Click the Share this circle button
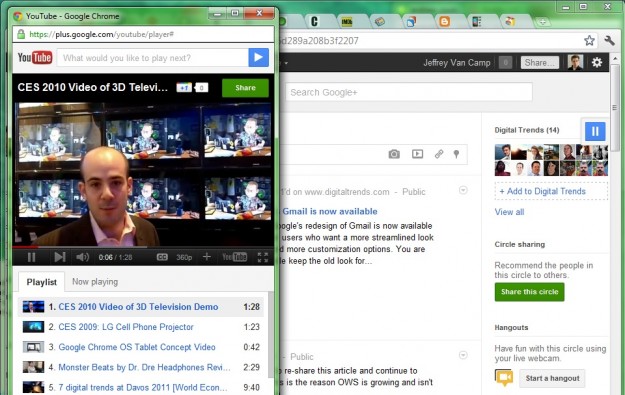This screenshot has width=625, height=395. pyautogui.click(x=529, y=292)
